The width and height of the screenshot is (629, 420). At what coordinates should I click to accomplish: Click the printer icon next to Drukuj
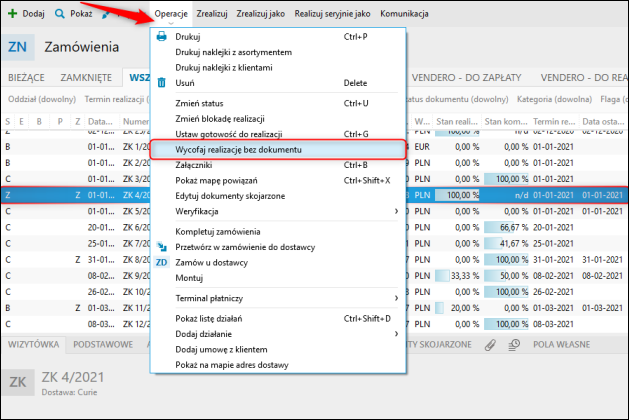[161, 37]
